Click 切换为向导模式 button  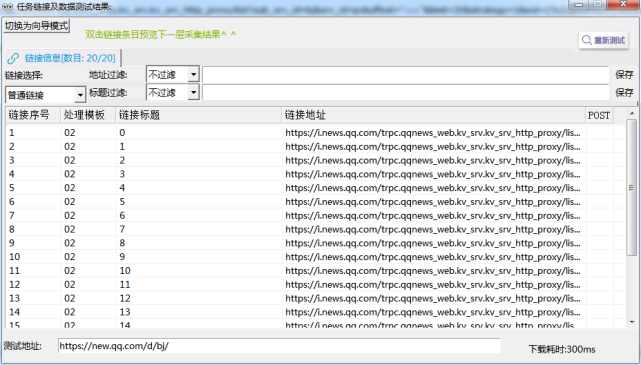pos(36,26)
